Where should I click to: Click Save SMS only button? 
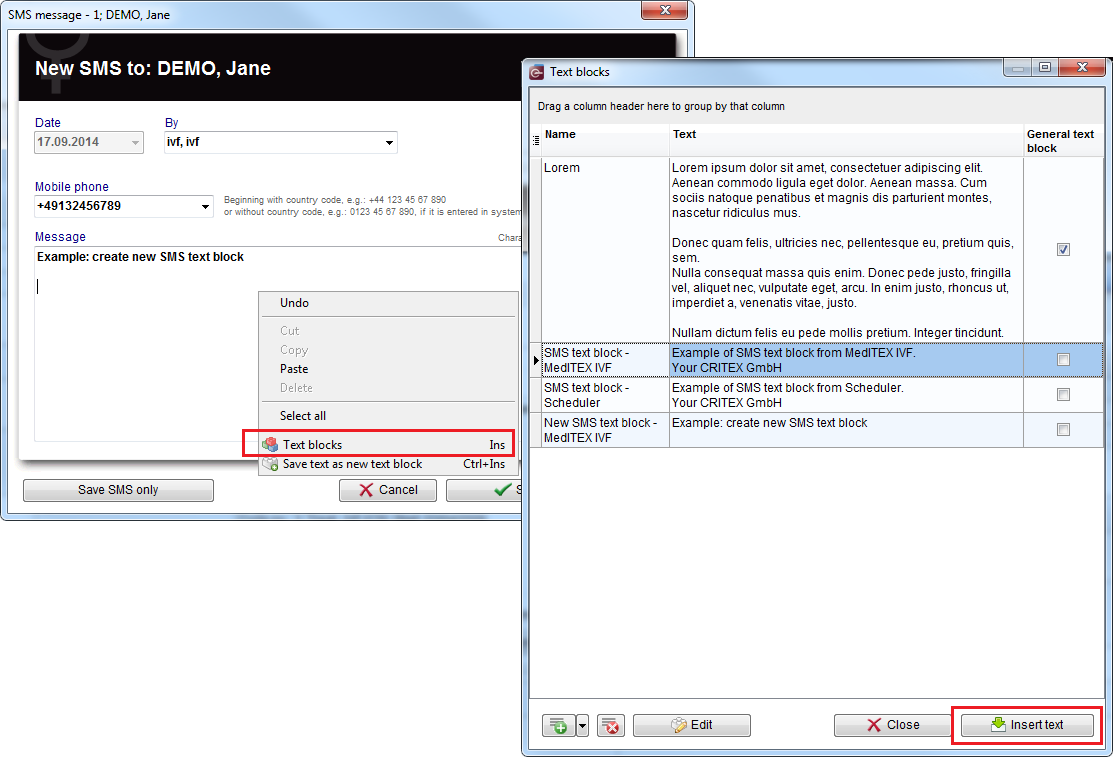[x=118, y=490]
